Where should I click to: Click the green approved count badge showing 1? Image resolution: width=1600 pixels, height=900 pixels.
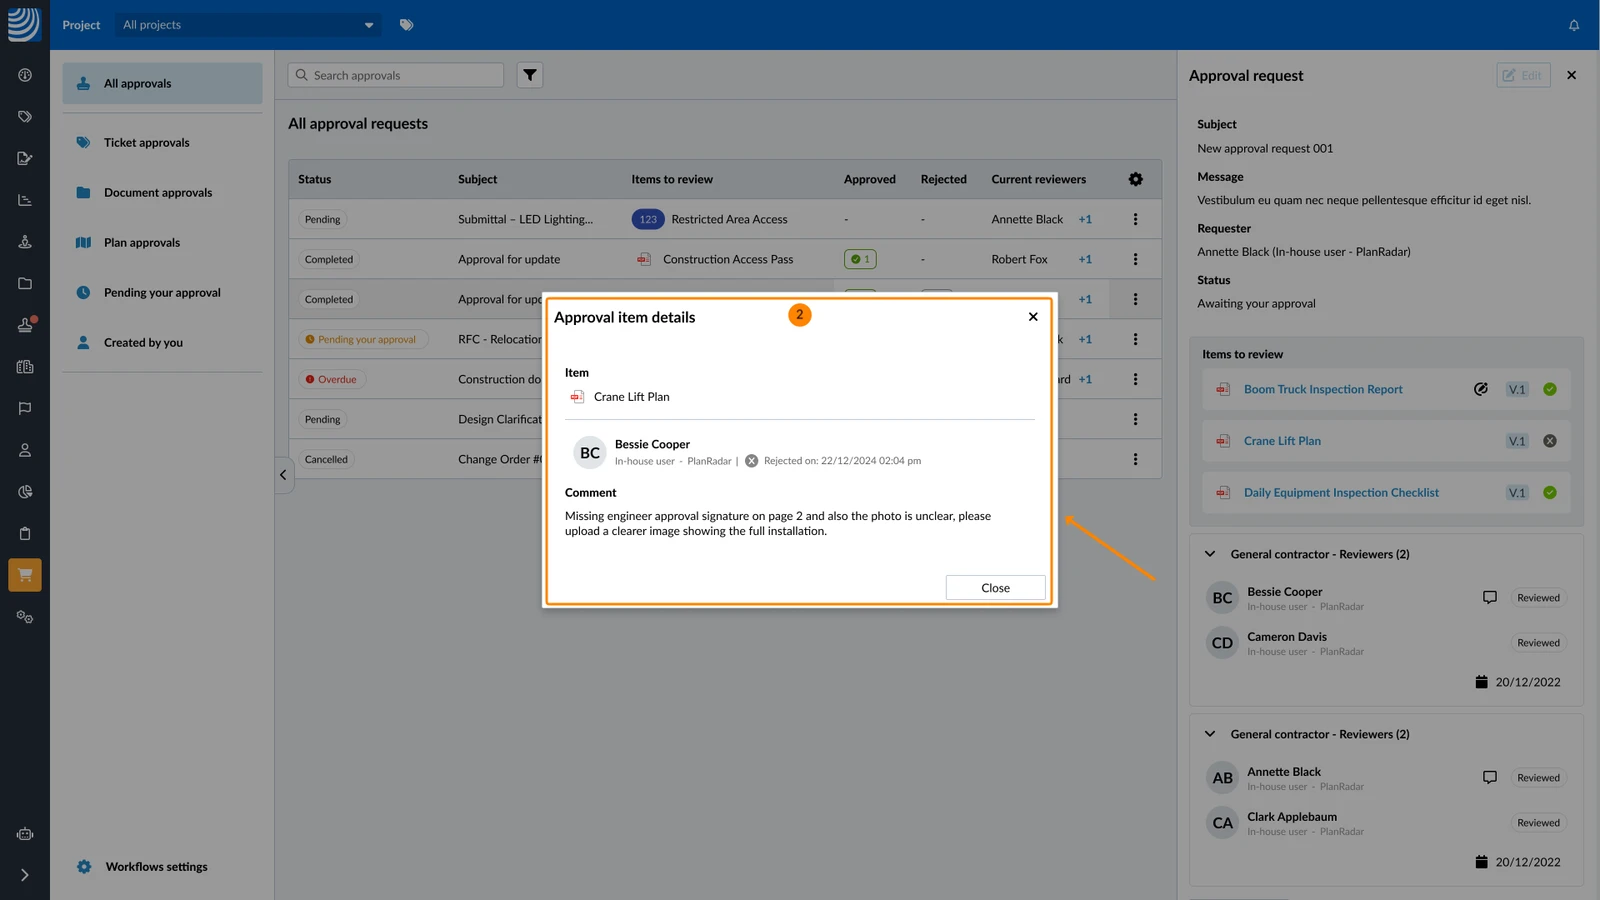coord(860,259)
